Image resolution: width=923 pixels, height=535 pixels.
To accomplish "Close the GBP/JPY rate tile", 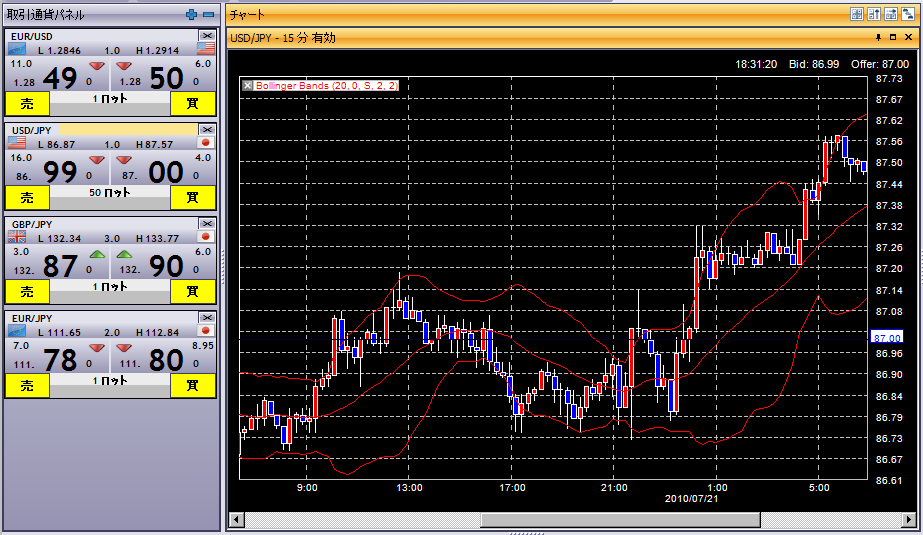I will pos(207,223).
